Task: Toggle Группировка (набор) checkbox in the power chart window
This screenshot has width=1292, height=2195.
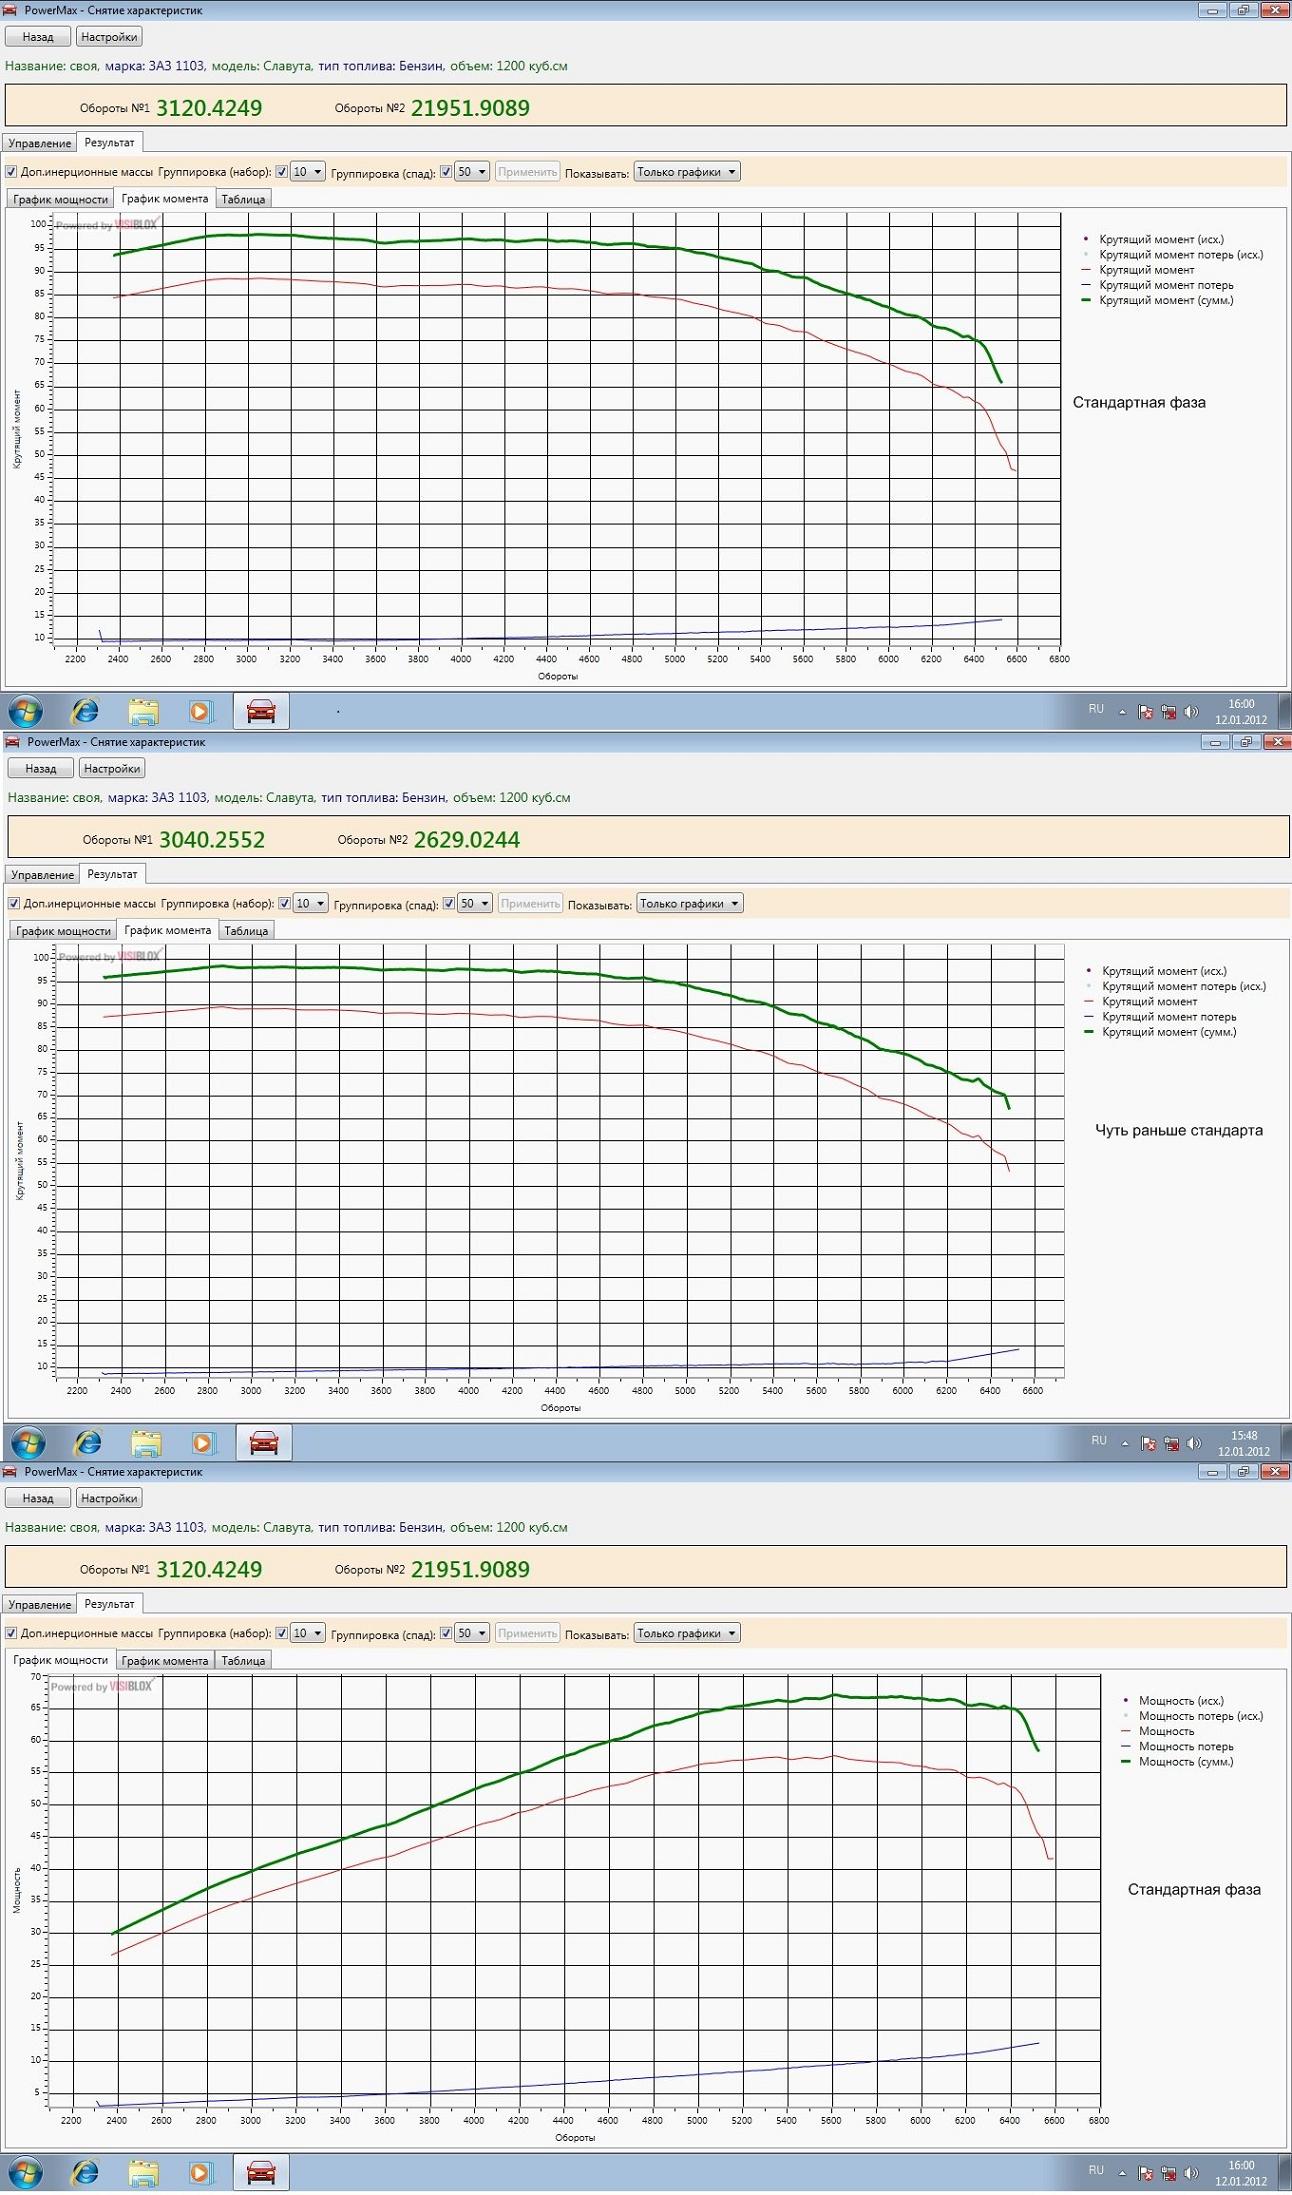Action: tap(282, 1633)
